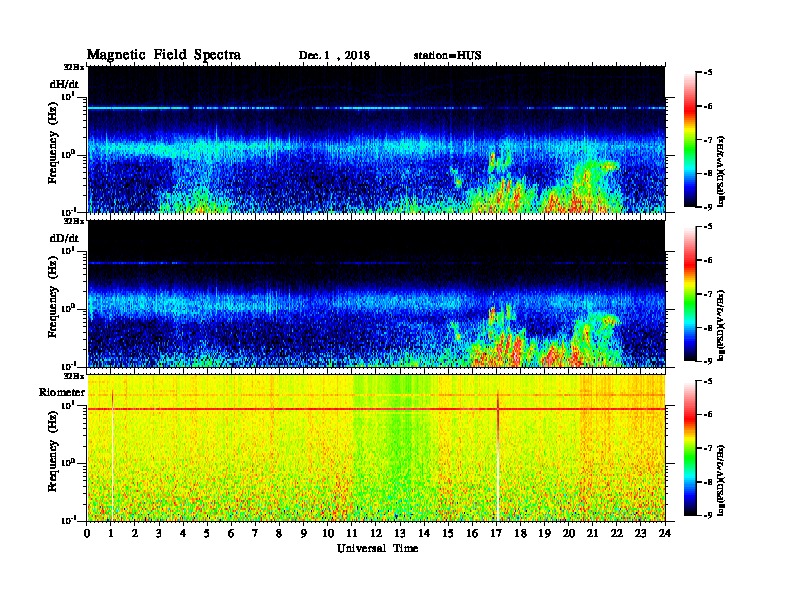Click the '32Hz' label atop Riometer panel
Screen dimensions: 792x612
[x=74, y=376]
